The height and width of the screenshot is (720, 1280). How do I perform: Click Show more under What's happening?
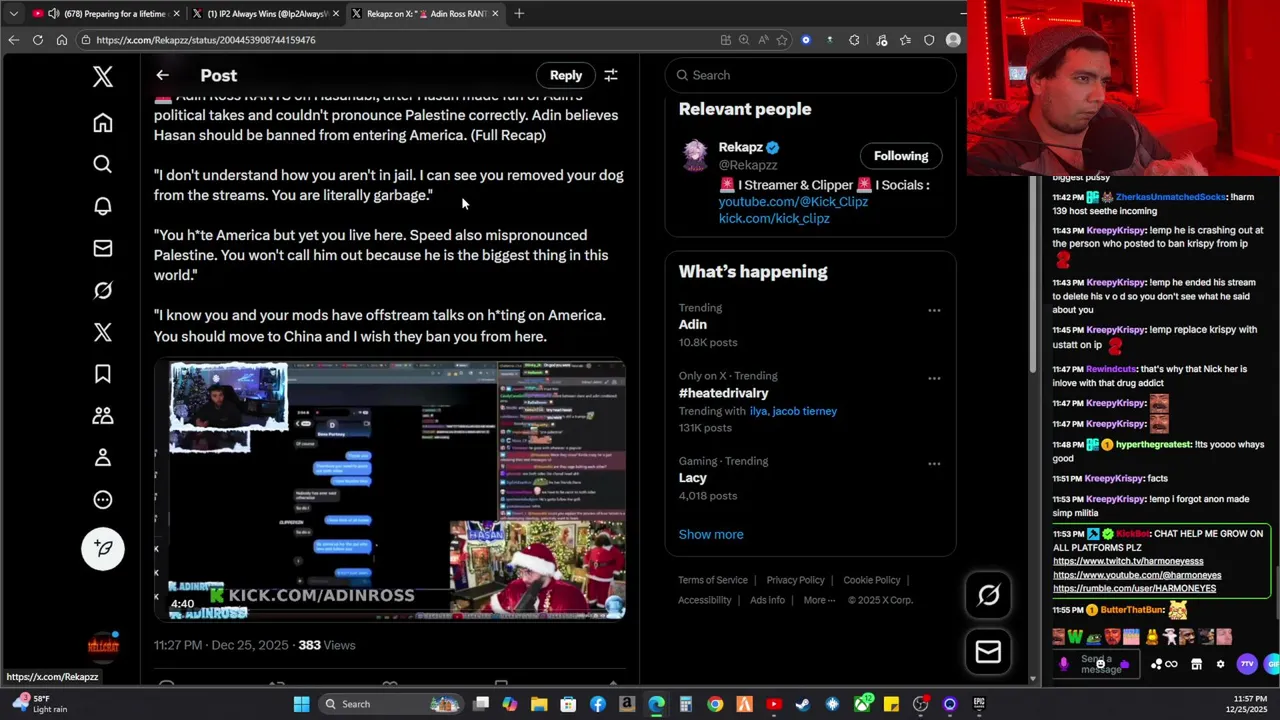(711, 534)
